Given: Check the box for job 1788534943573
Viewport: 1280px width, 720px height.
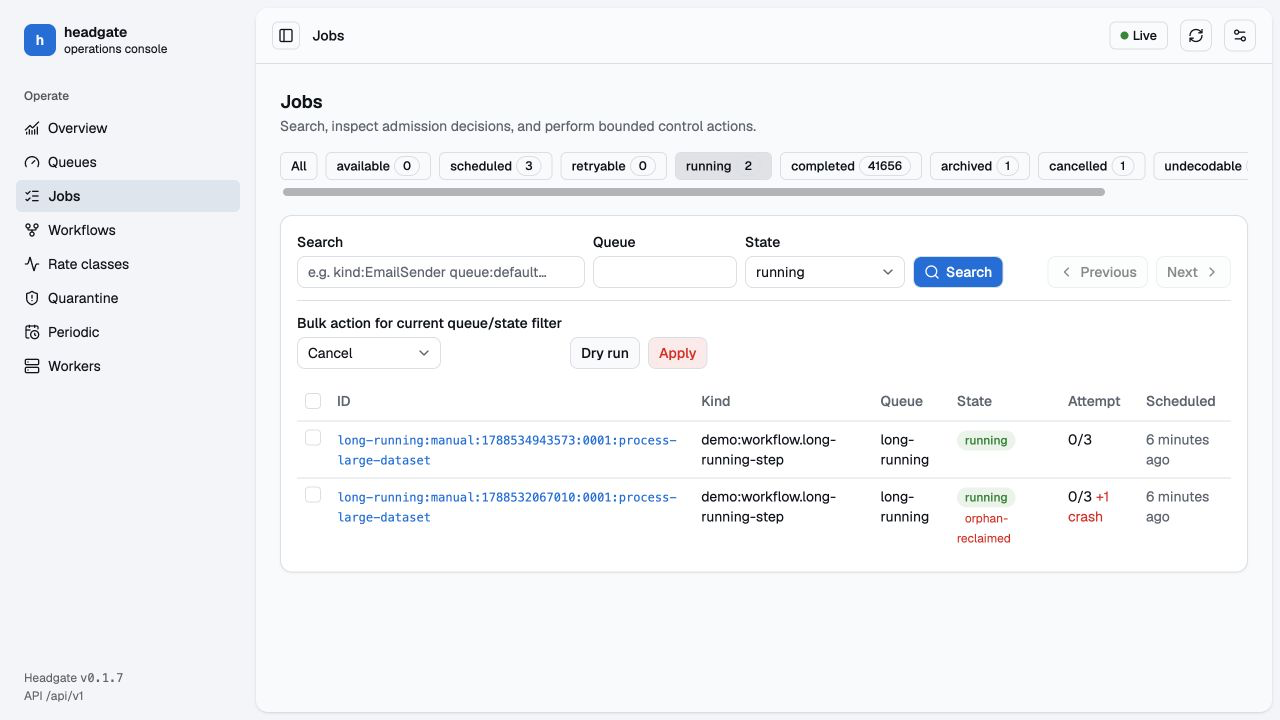Looking at the screenshot, I should click(x=313, y=438).
